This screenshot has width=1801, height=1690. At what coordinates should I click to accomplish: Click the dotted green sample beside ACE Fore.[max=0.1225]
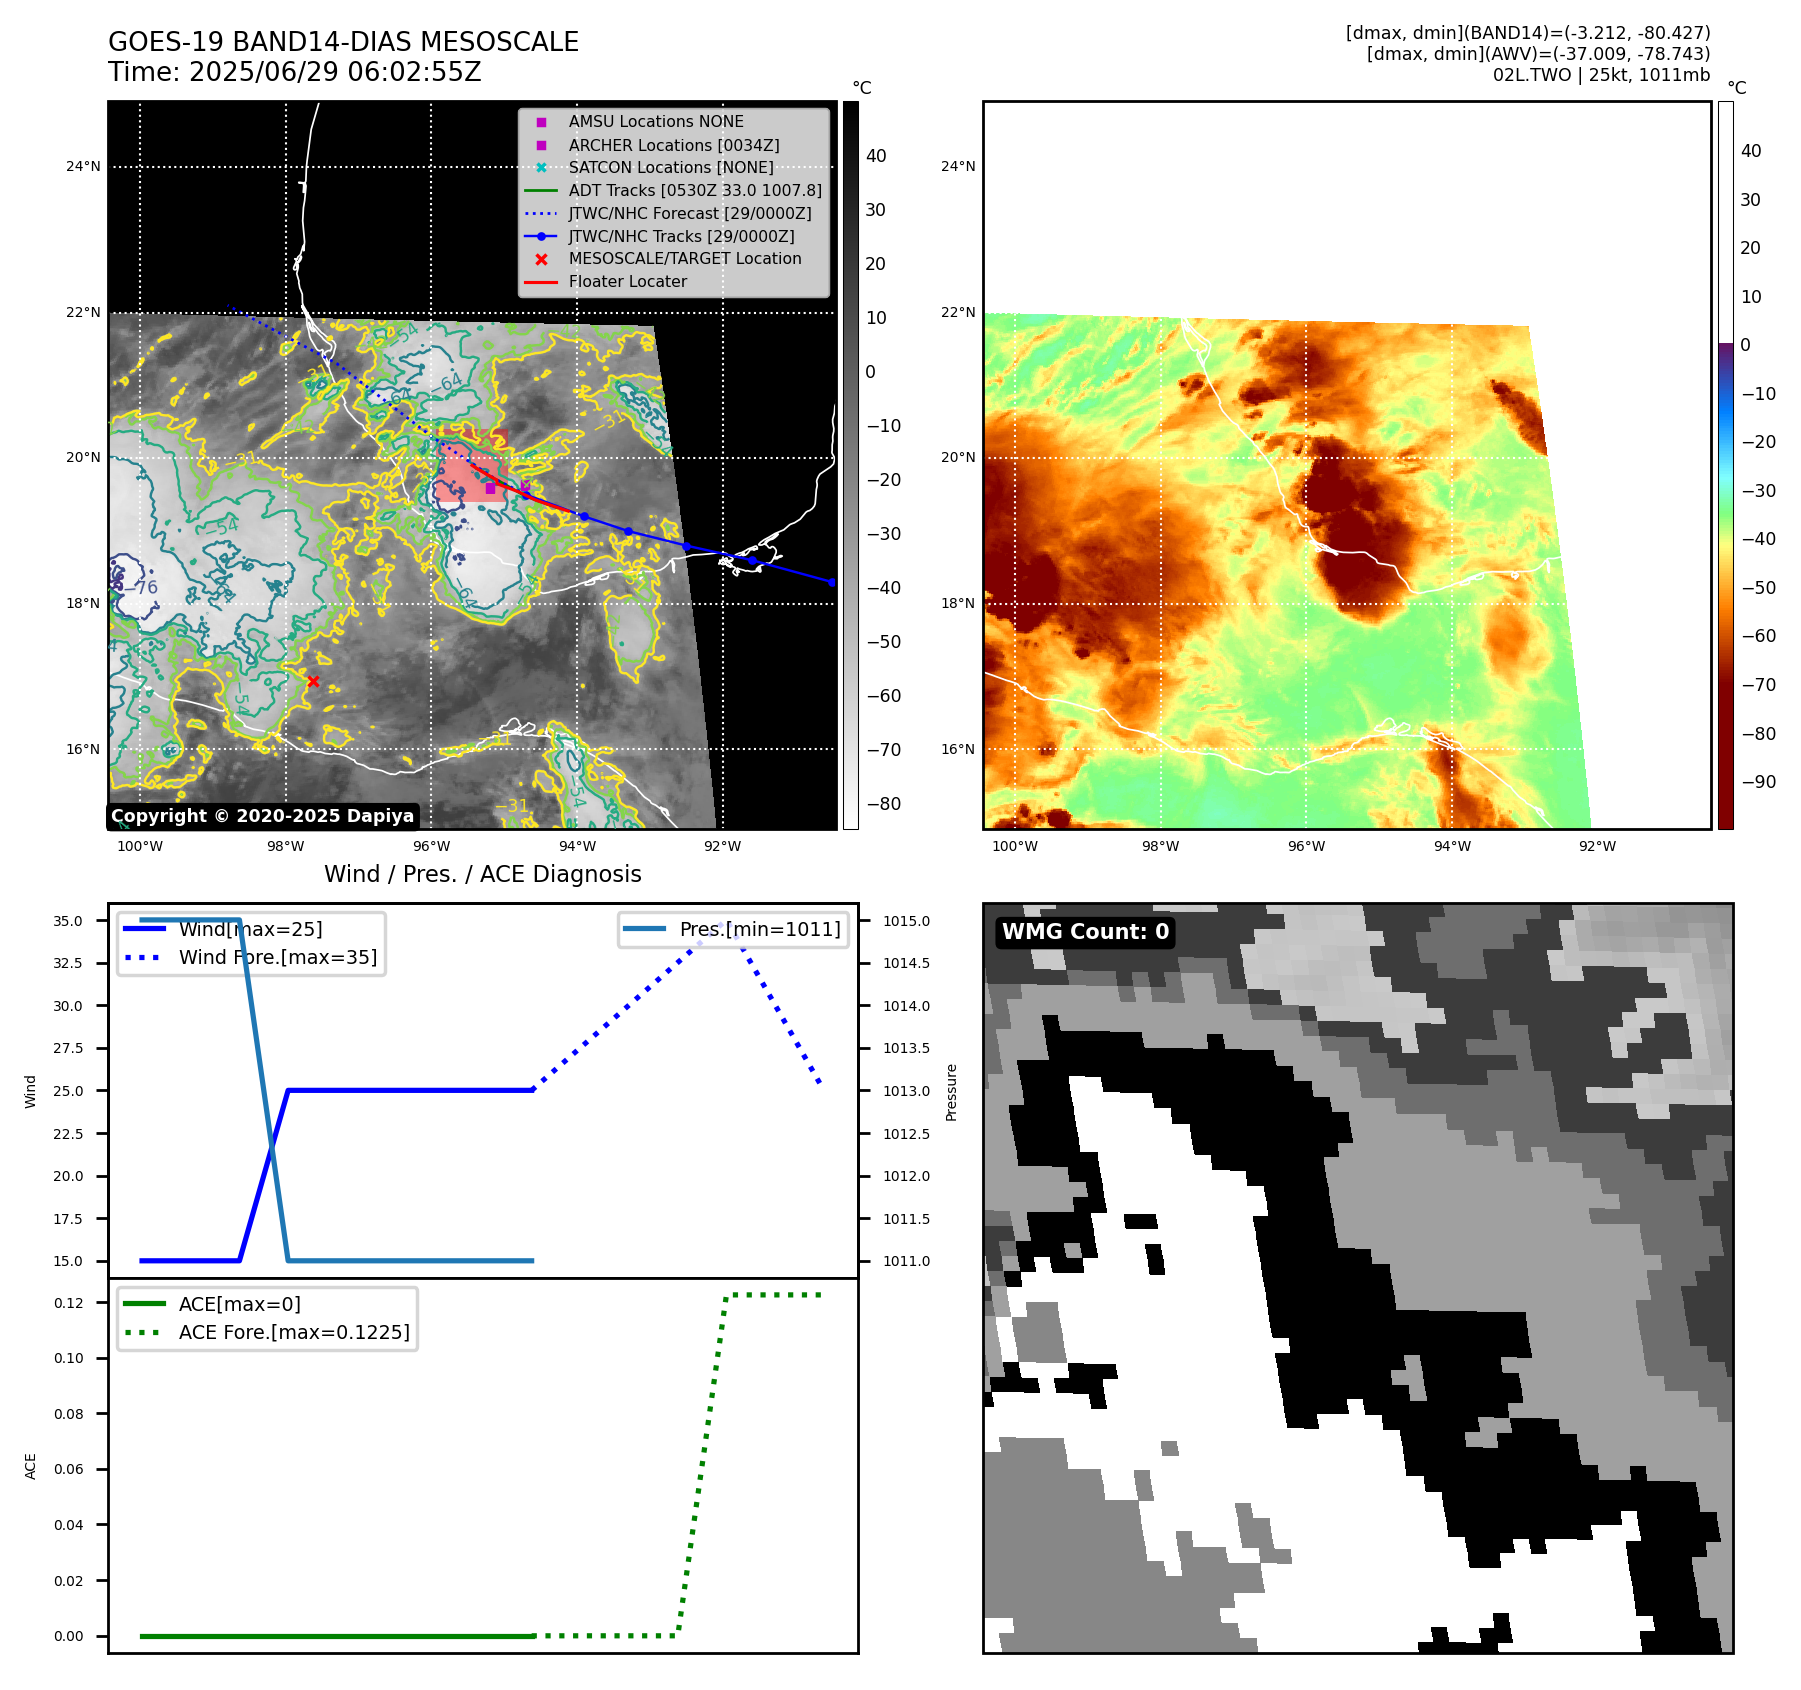[144, 1332]
